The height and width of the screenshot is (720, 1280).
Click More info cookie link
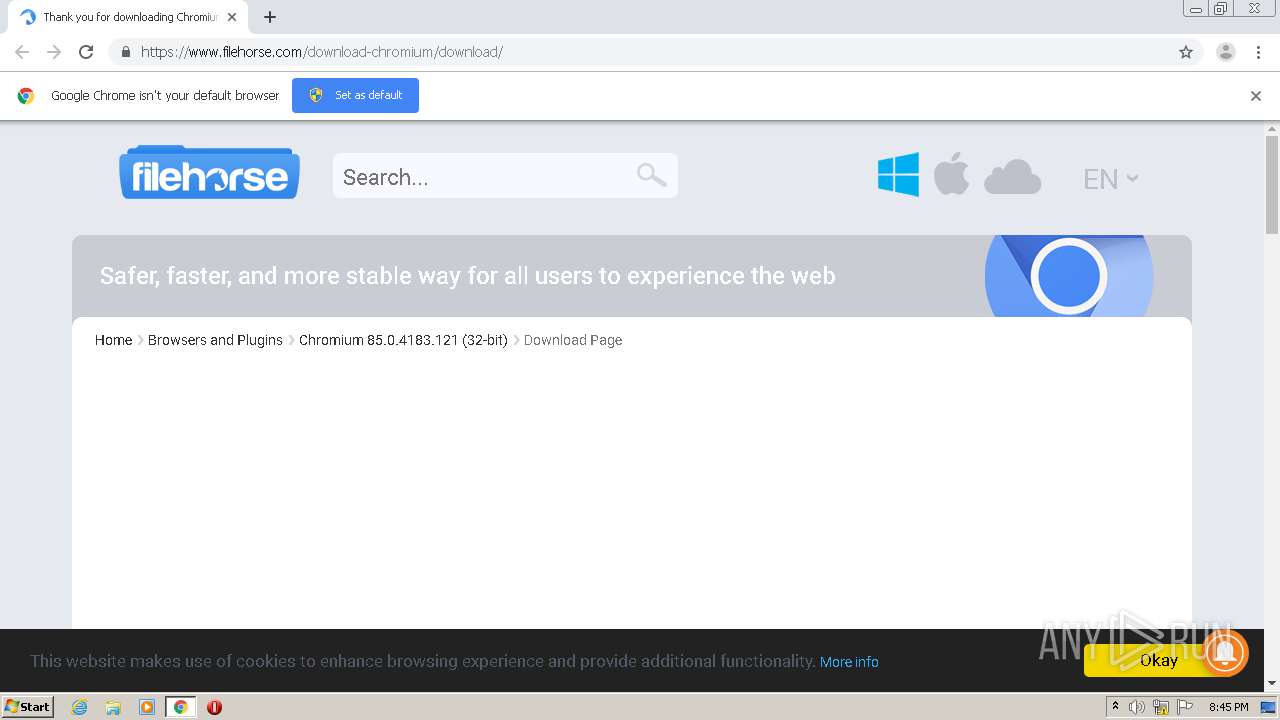coord(849,662)
